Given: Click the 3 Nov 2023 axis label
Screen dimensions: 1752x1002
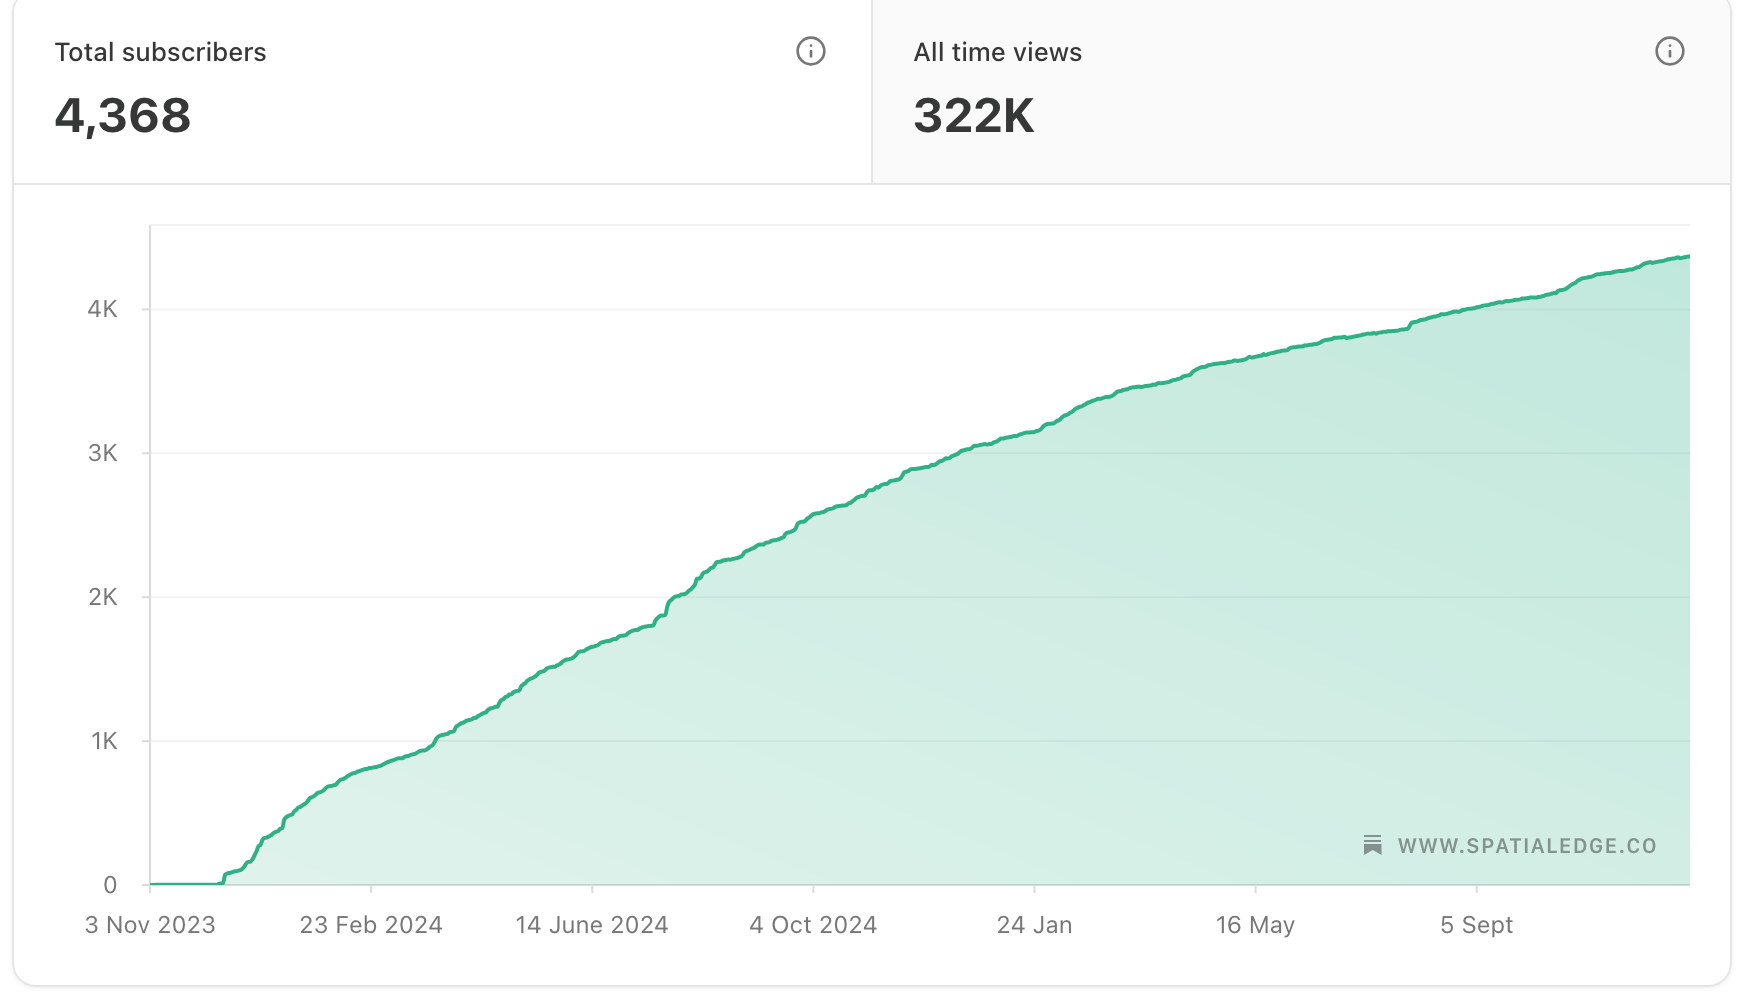Looking at the screenshot, I should 150,925.
